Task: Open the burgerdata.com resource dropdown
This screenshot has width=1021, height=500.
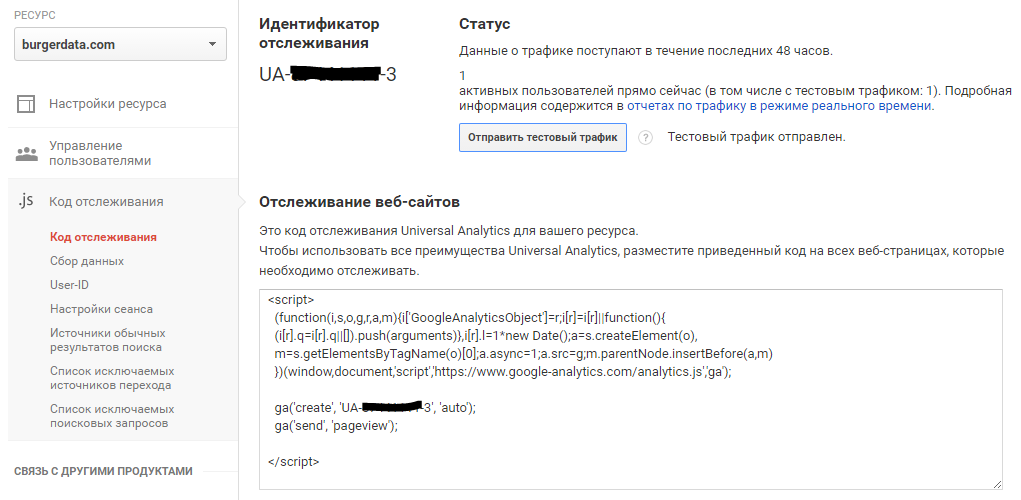Action: pyautogui.click(x=120, y=45)
